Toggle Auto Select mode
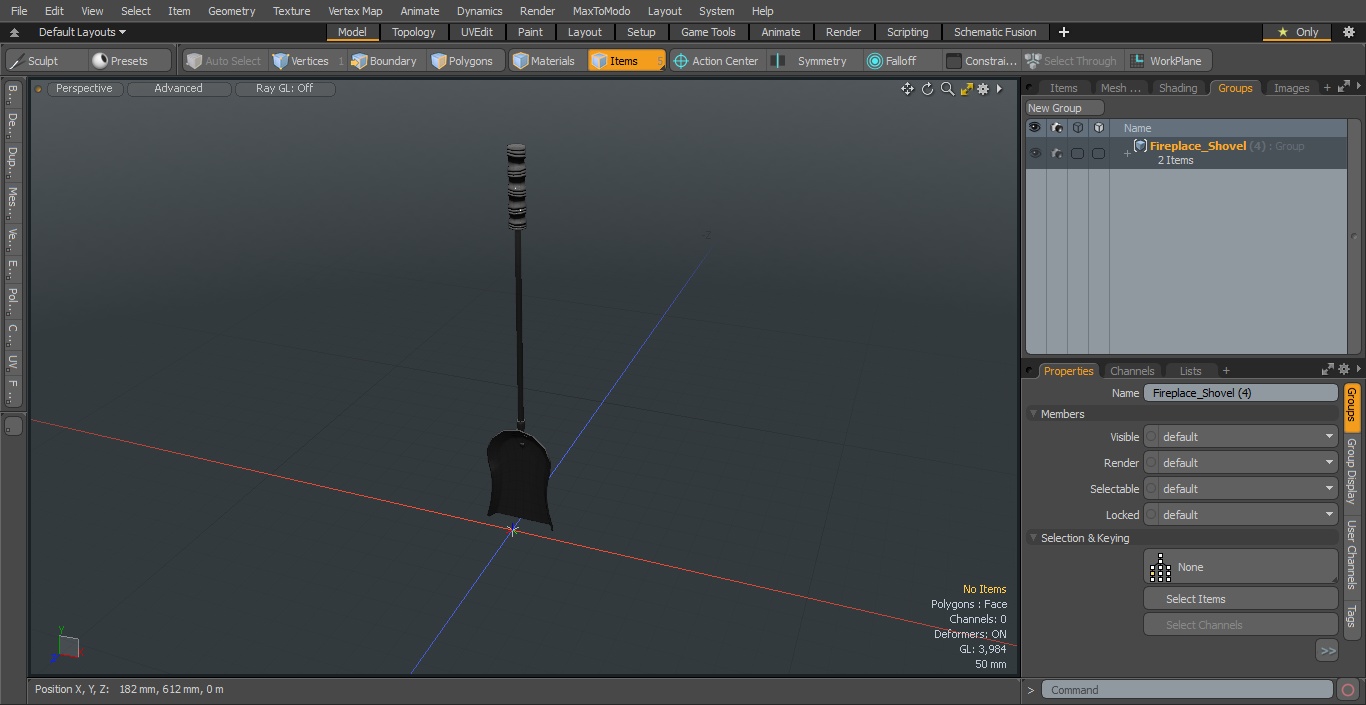 tap(224, 61)
